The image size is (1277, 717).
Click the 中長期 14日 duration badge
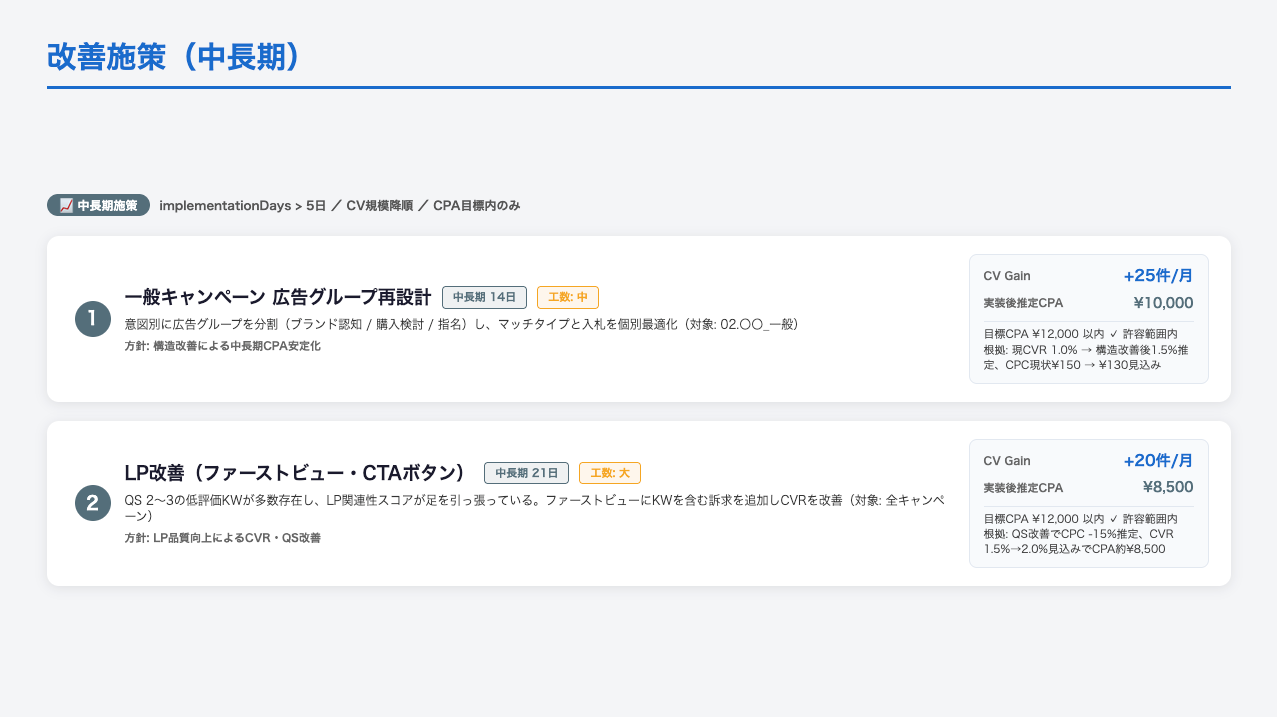coord(484,297)
